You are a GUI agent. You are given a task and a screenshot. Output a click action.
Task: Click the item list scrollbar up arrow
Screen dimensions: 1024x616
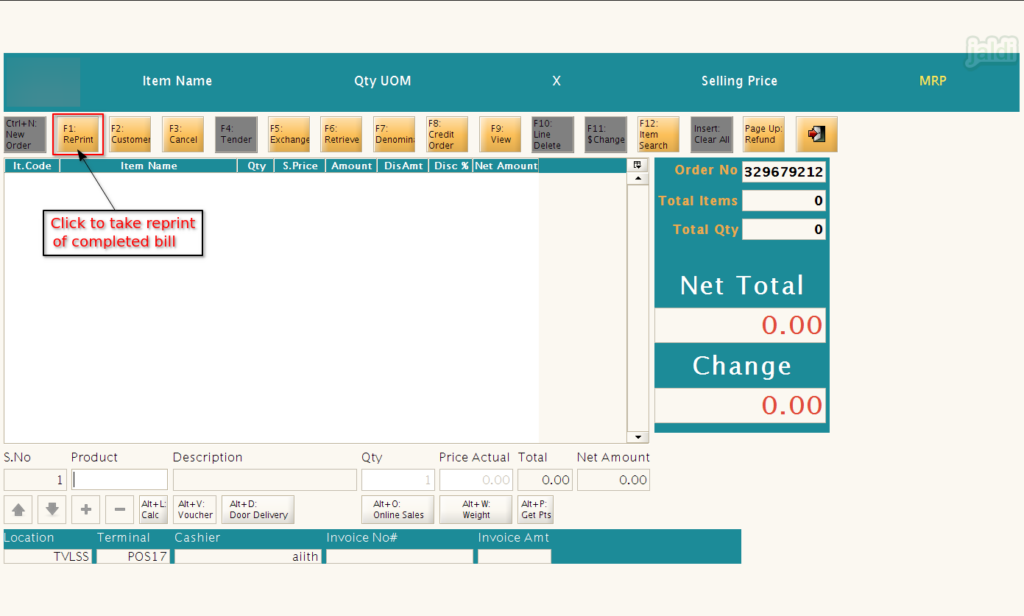pos(637,178)
